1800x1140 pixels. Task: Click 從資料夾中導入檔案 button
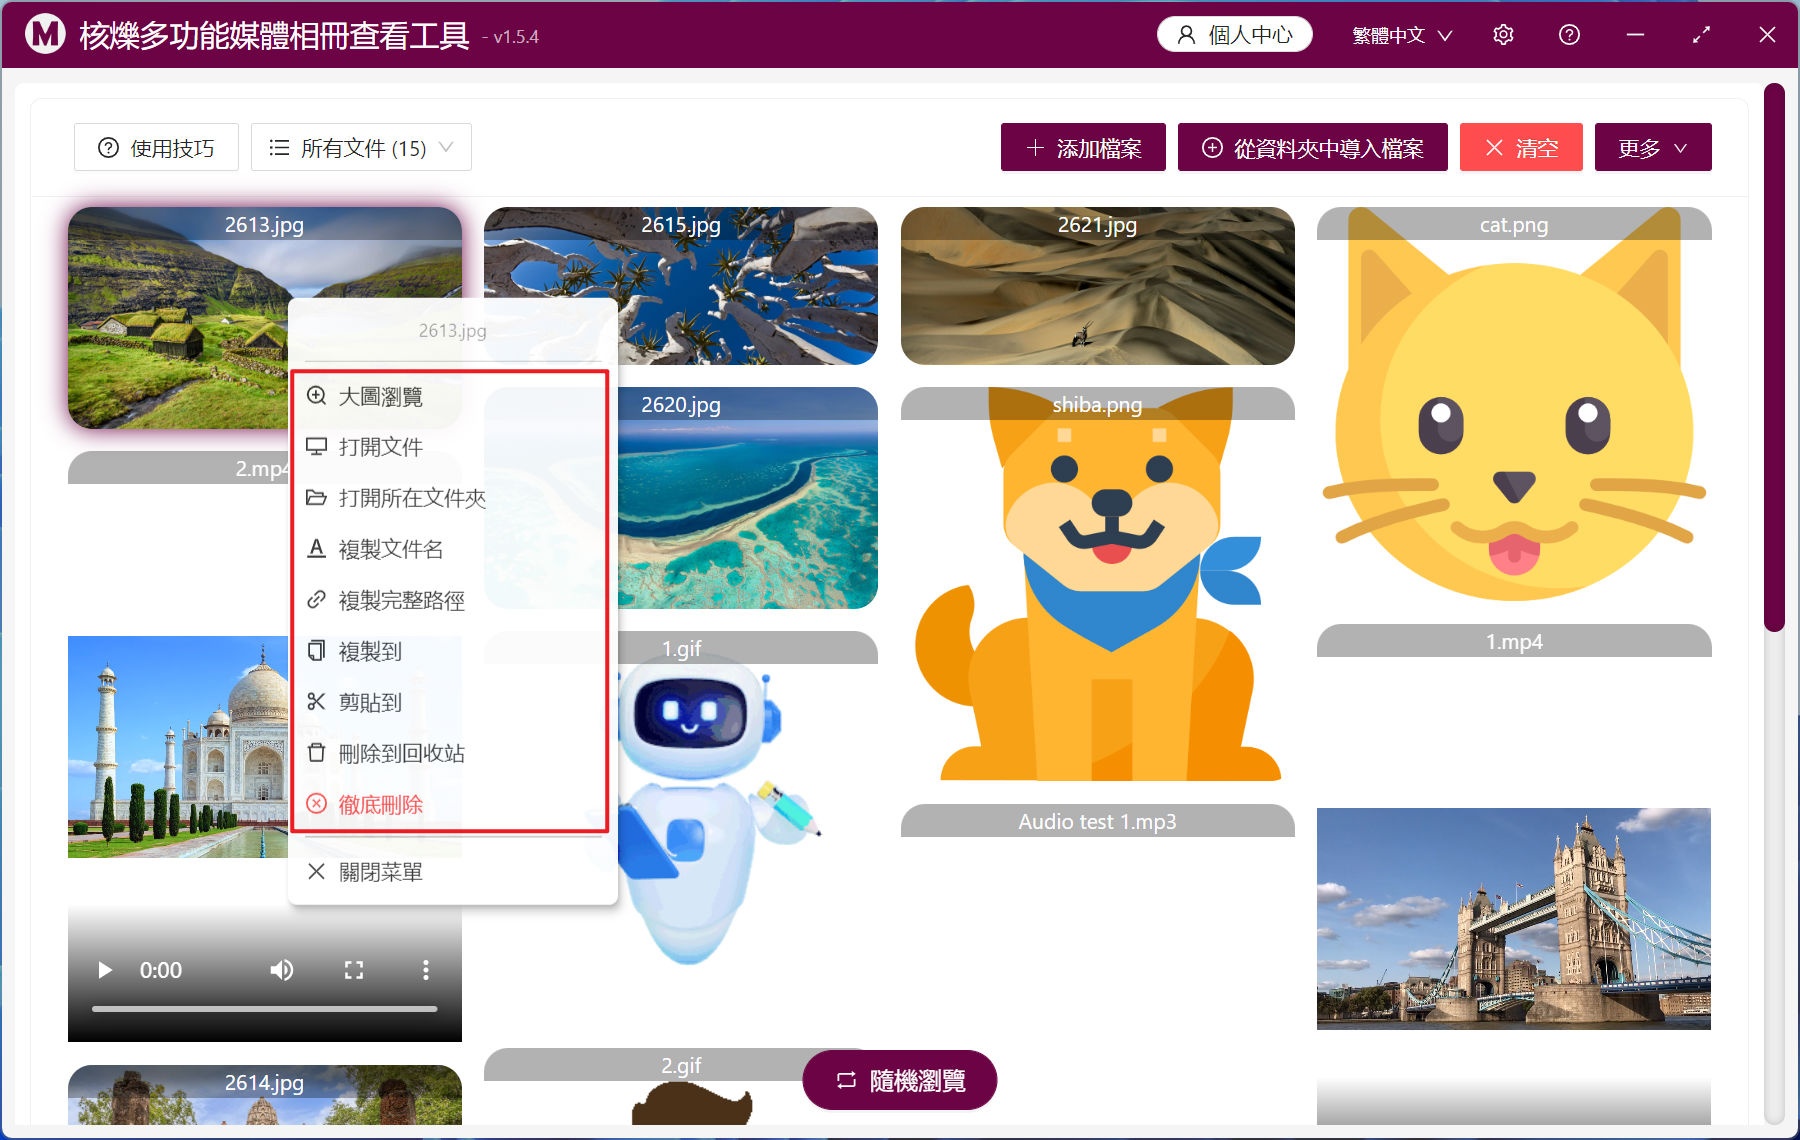[1312, 148]
